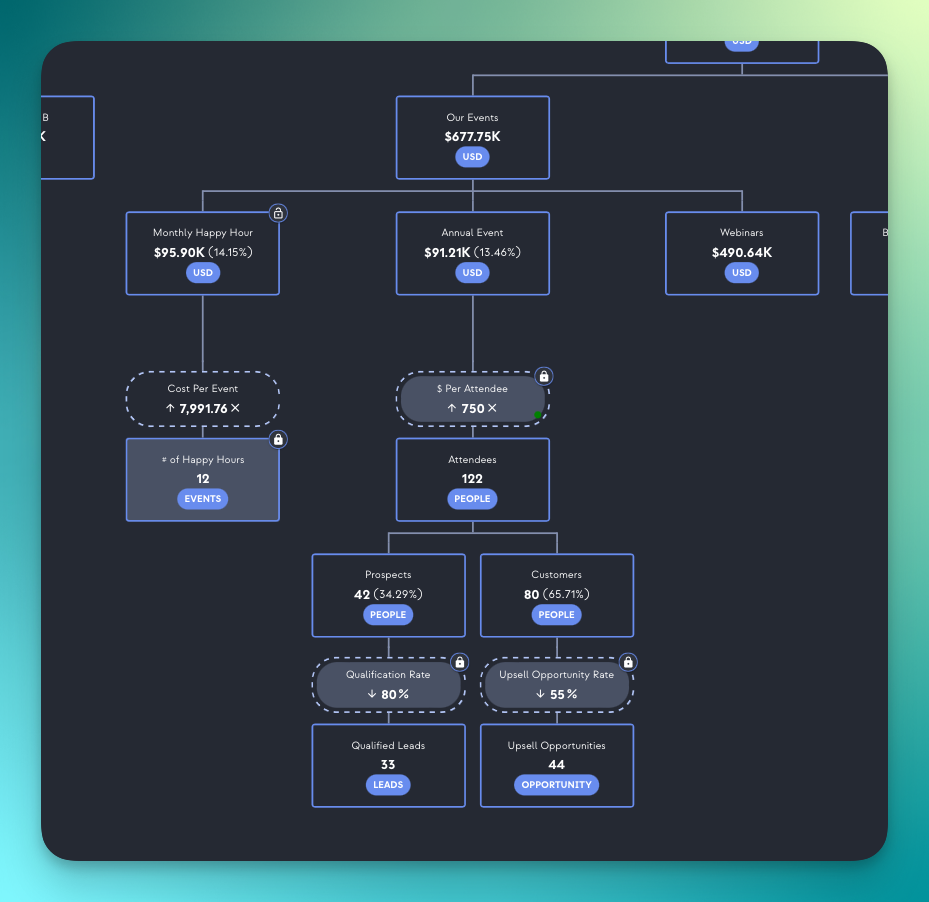Screen dimensions: 929x902
Task: Toggle the lock on $ Per Attendee
Action: [x=543, y=376]
